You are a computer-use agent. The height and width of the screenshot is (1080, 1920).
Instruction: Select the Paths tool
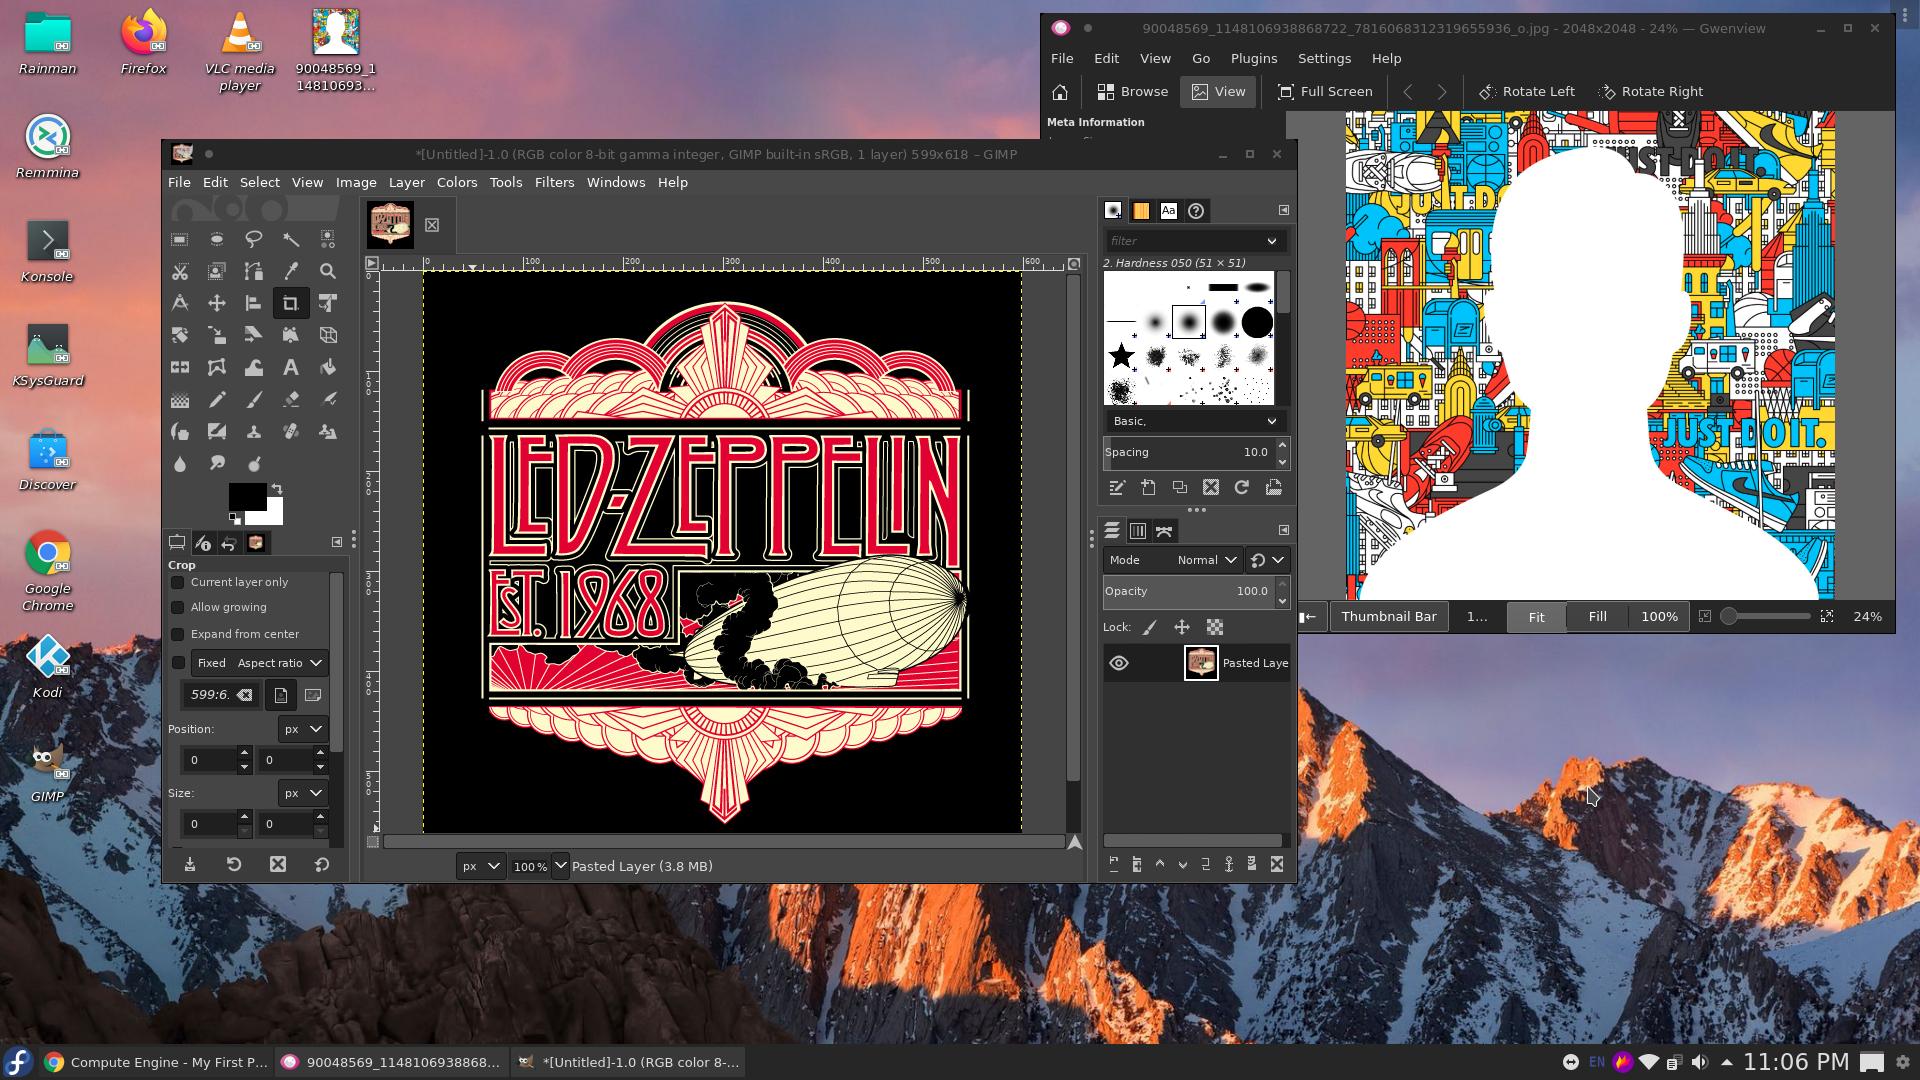tap(253, 271)
